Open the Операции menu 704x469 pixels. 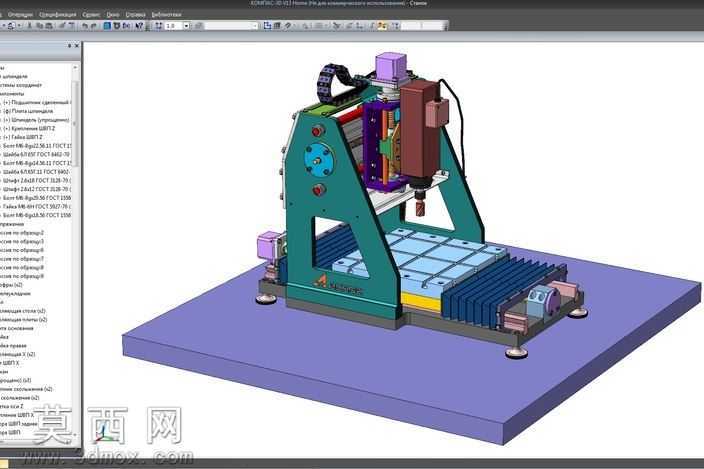coord(20,14)
